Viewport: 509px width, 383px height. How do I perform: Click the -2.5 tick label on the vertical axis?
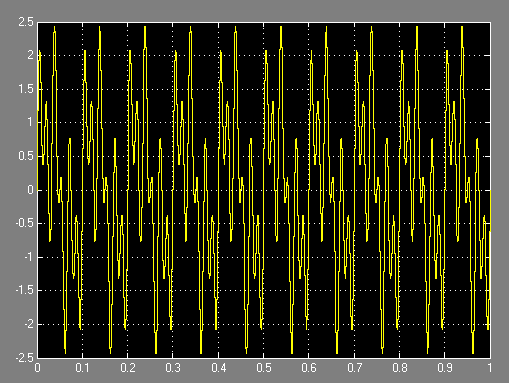[x=25, y=358]
